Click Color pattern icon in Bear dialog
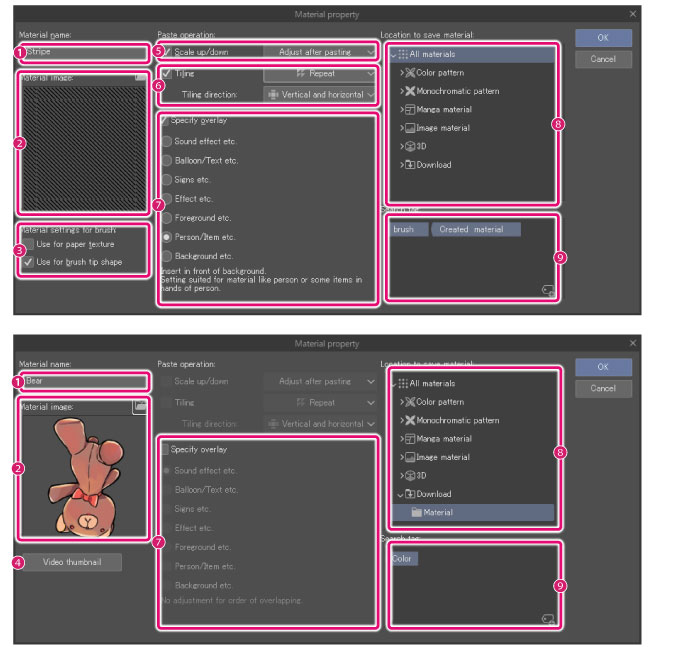The width and height of the screenshot is (693, 650). click(410, 402)
